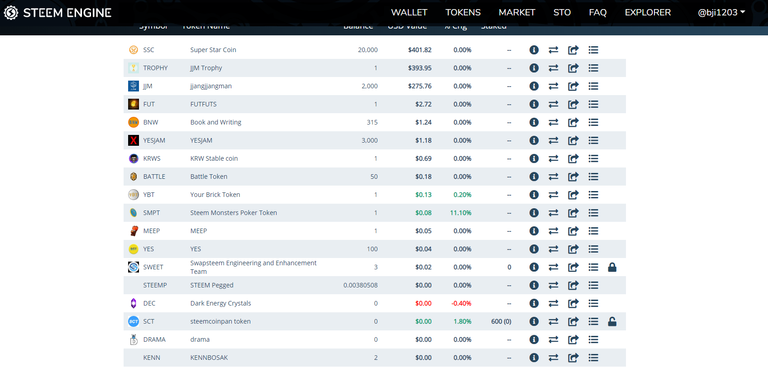The height and width of the screenshot is (372, 768).
Task: Click DEC purple crystal icon
Action: (133, 303)
